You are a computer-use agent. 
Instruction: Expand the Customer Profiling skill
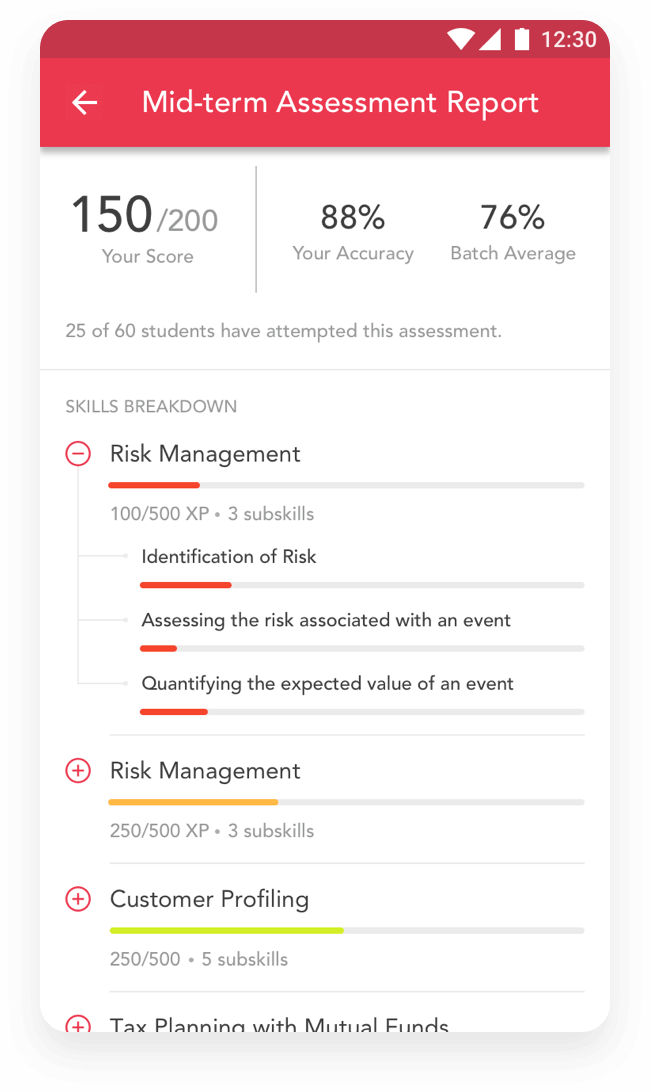(78, 899)
